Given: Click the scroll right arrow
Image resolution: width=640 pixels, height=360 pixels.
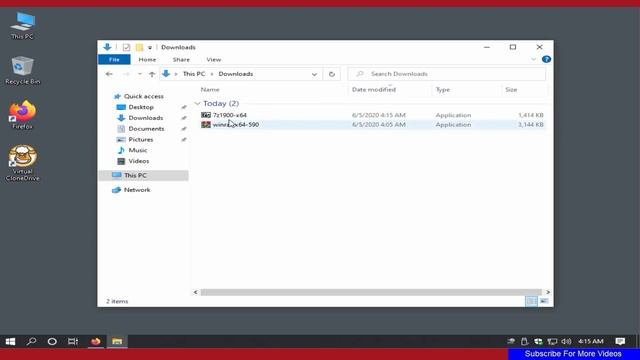Looking at the screenshot, I should (x=548, y=292).
